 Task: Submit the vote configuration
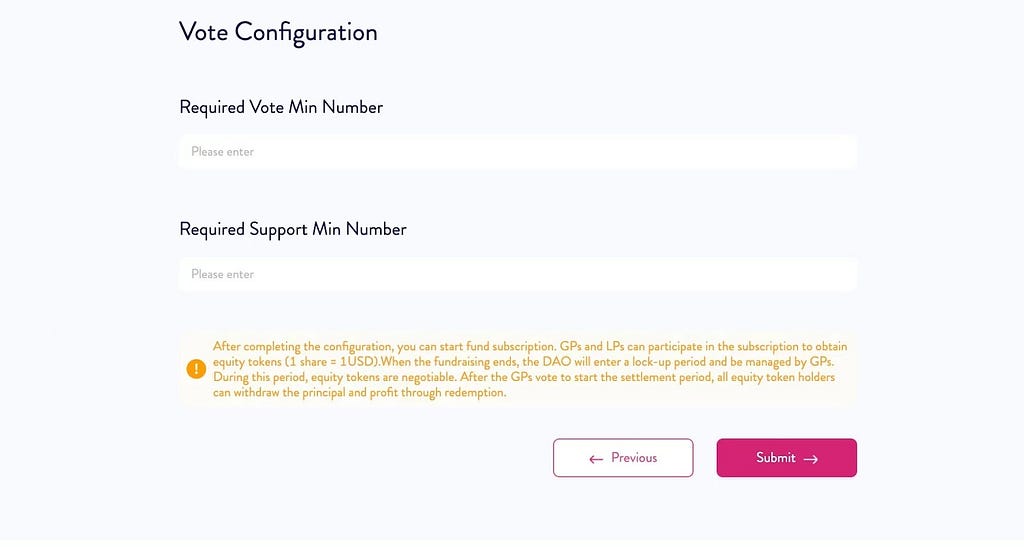pos(786,458)
